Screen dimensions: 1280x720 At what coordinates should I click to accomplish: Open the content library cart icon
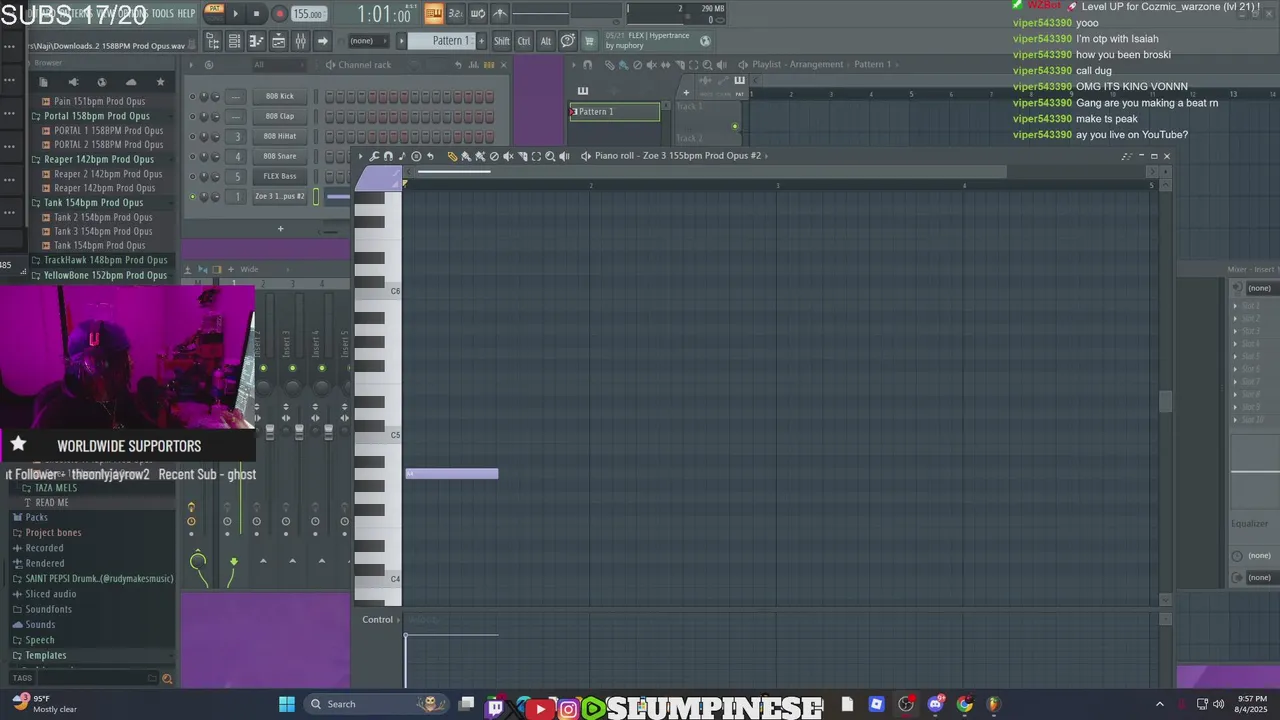[588, 41]
